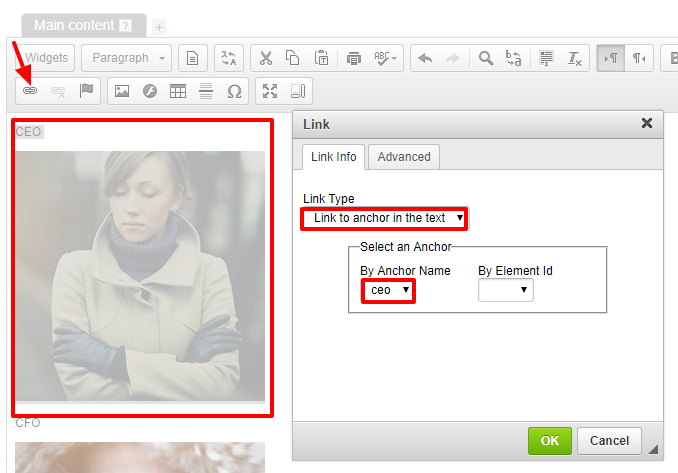Open the Widgets button in toolbar
This screenshot has width=678, height=473.
[45, 58]
